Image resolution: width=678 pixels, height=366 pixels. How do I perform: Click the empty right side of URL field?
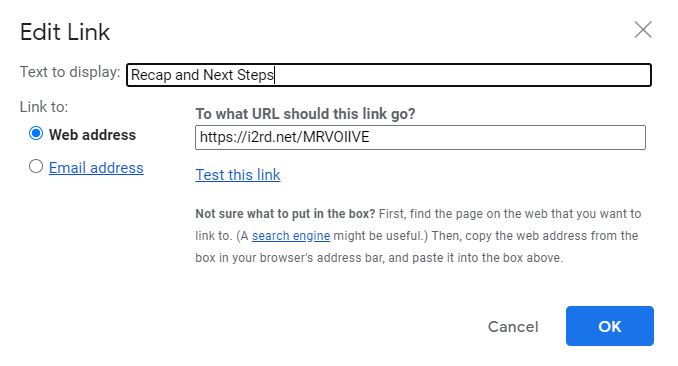coord(506,138)
